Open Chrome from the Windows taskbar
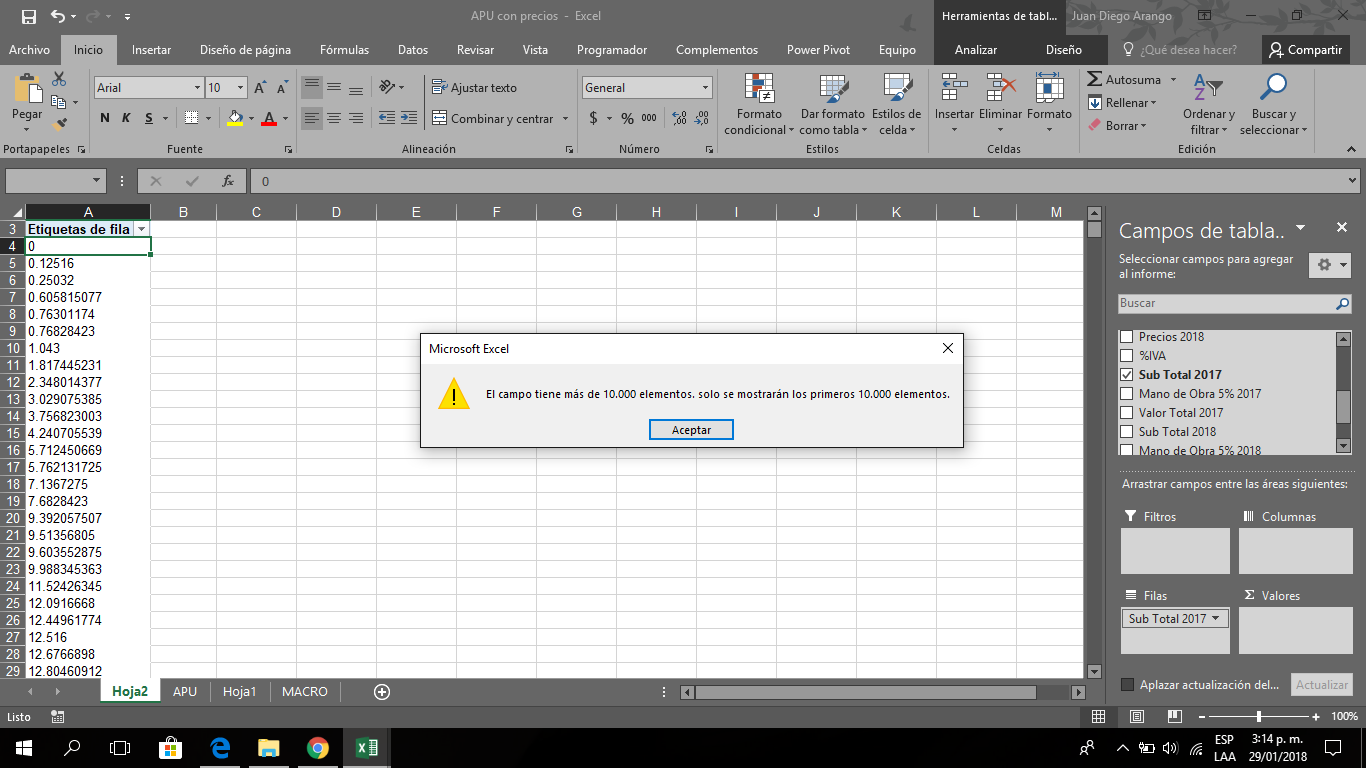 point(317,747)
